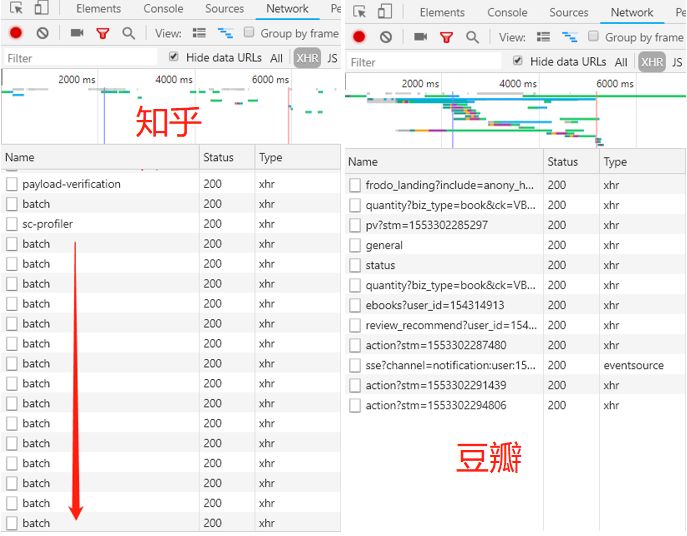Use large request rows in right panel
This screenshot has height=536, width=687.
click(x=543, y=37)
